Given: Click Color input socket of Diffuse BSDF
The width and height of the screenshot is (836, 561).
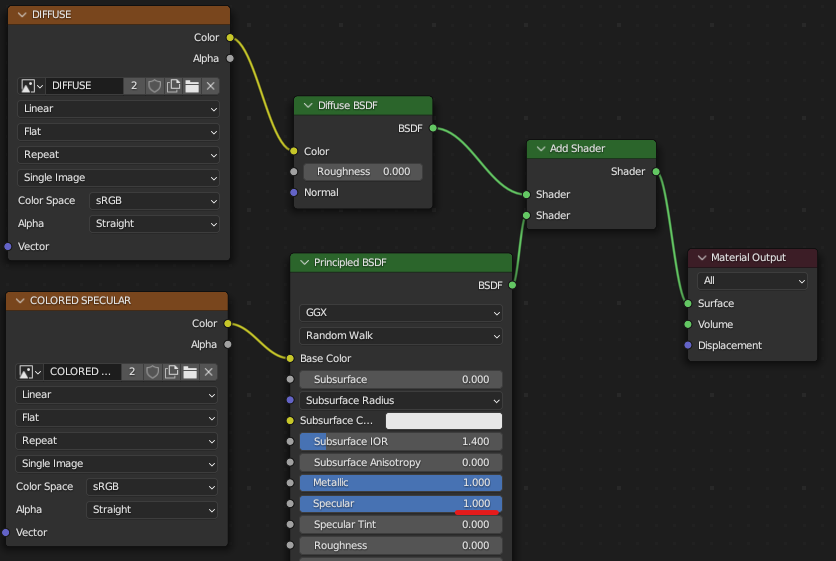Looking at the screenshot, I should click(x=294, y=151).
